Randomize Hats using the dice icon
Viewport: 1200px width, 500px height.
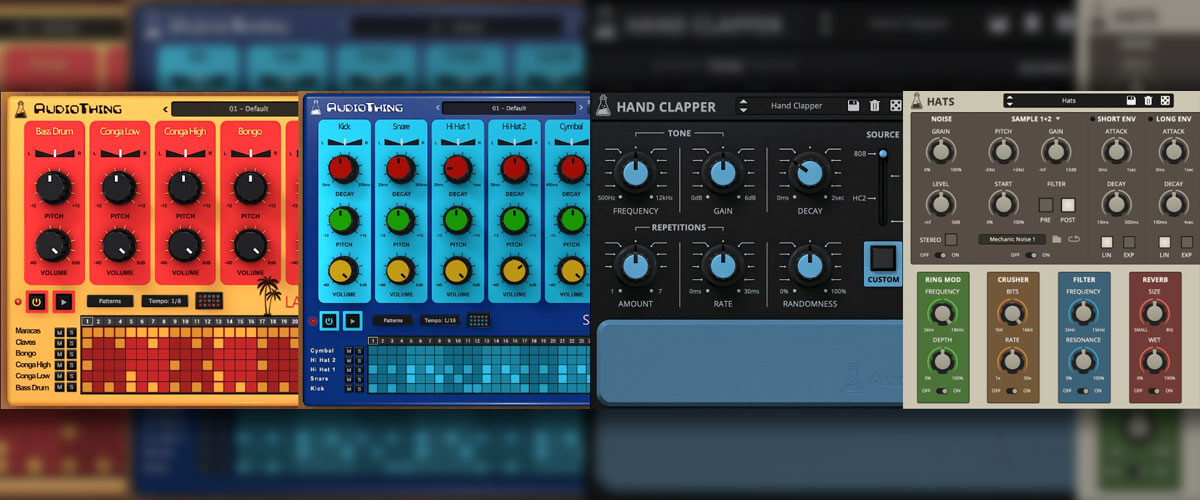coord(1165,101)
